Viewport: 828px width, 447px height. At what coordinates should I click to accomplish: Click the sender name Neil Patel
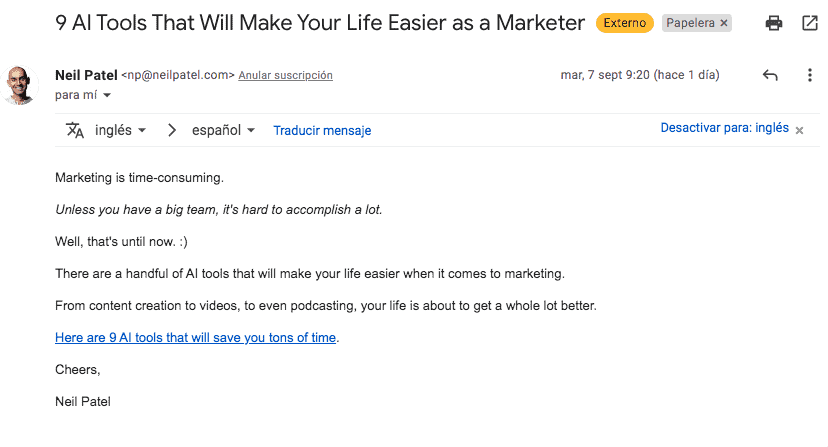click(x=86, y=75)
